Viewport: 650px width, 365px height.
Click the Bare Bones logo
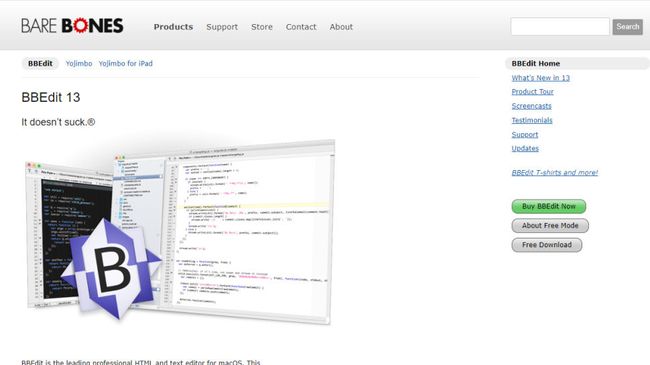(x=72, y=26)
